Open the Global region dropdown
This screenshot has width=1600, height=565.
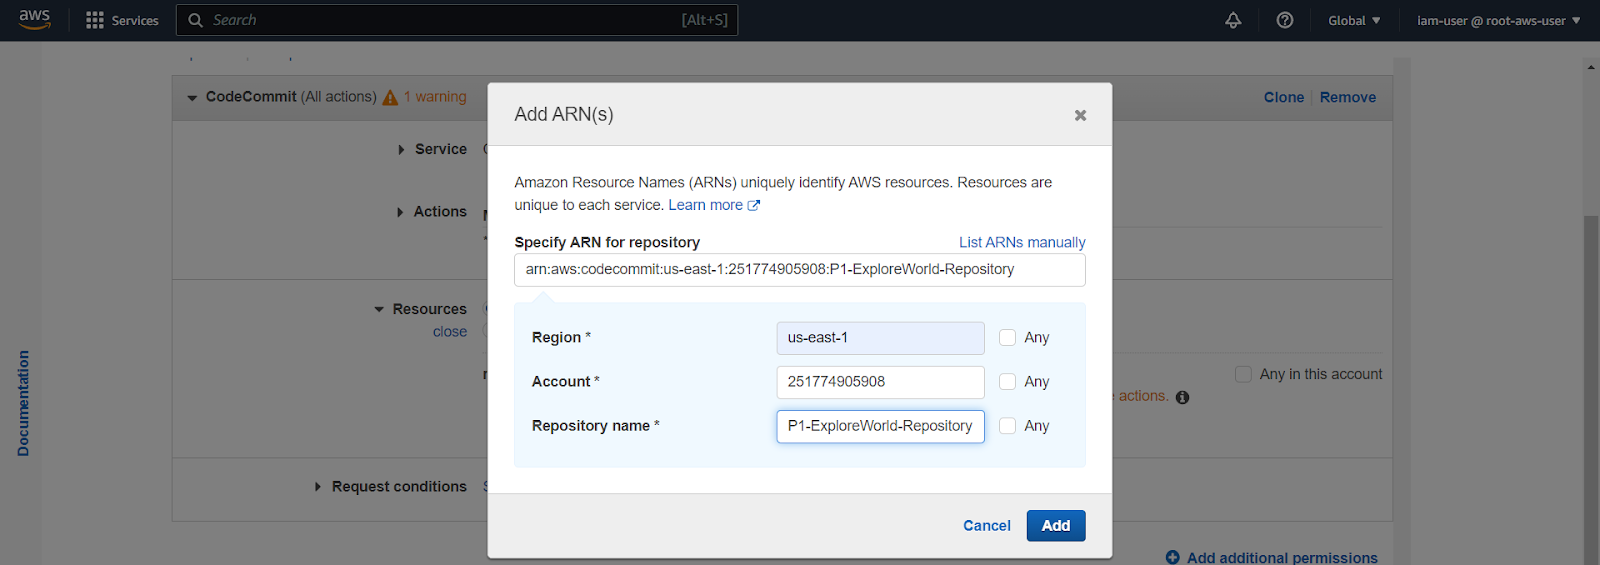pos(1354,20)
